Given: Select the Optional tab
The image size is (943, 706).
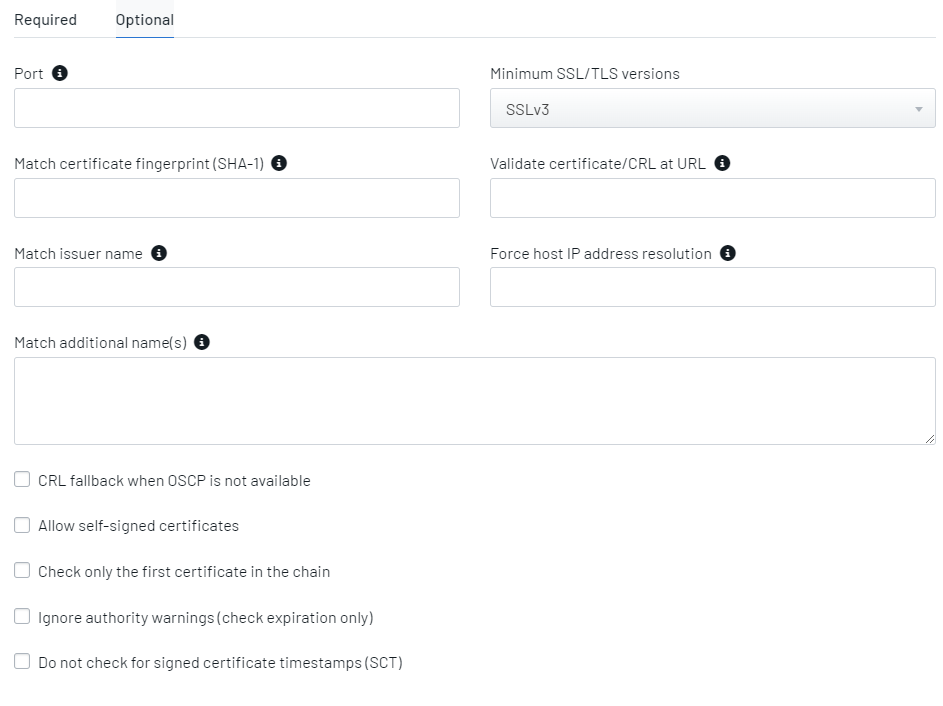Looking at the screenshot, I should 144,19.
